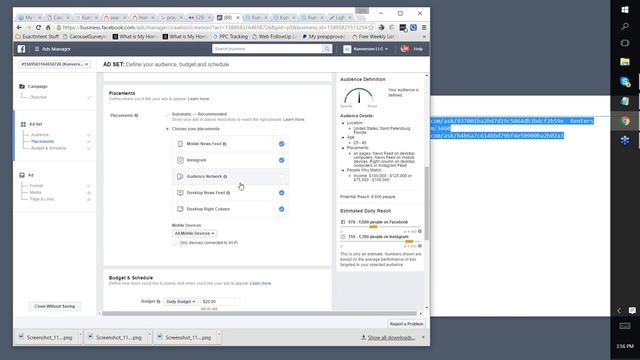Click the info icon beside Budget label
640x360 pixels.
[x=158, y=302]
